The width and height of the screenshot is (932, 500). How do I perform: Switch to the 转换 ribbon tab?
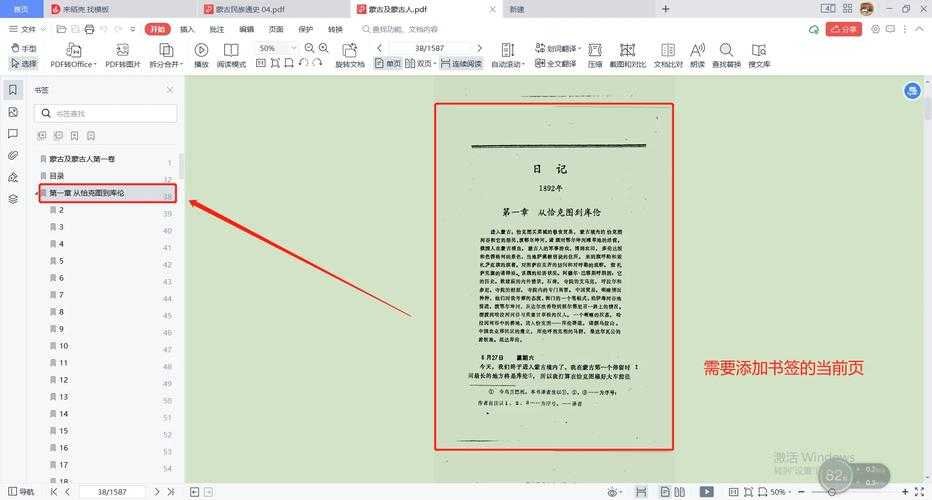pyautogui.click(x=335, y=29)
